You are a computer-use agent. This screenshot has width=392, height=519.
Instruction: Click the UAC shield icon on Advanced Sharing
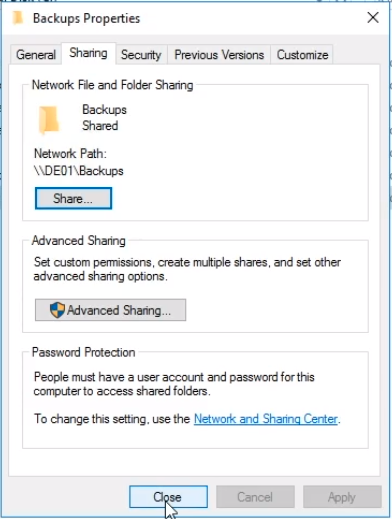pyautogui.click(x=57, y=310)
